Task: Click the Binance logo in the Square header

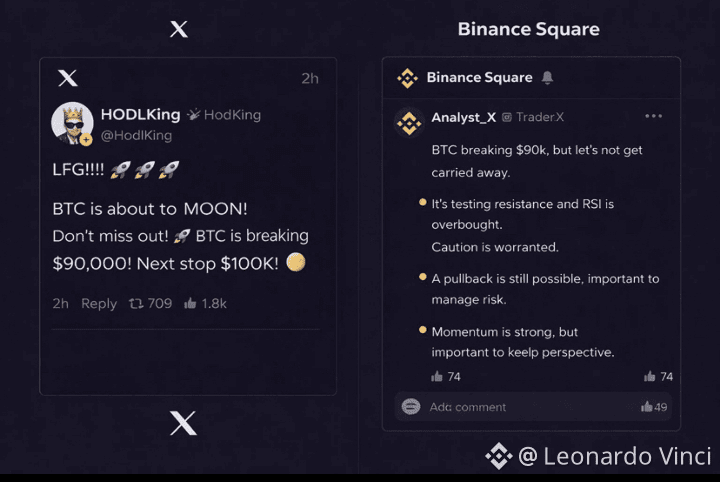Action: pos(407,78)
